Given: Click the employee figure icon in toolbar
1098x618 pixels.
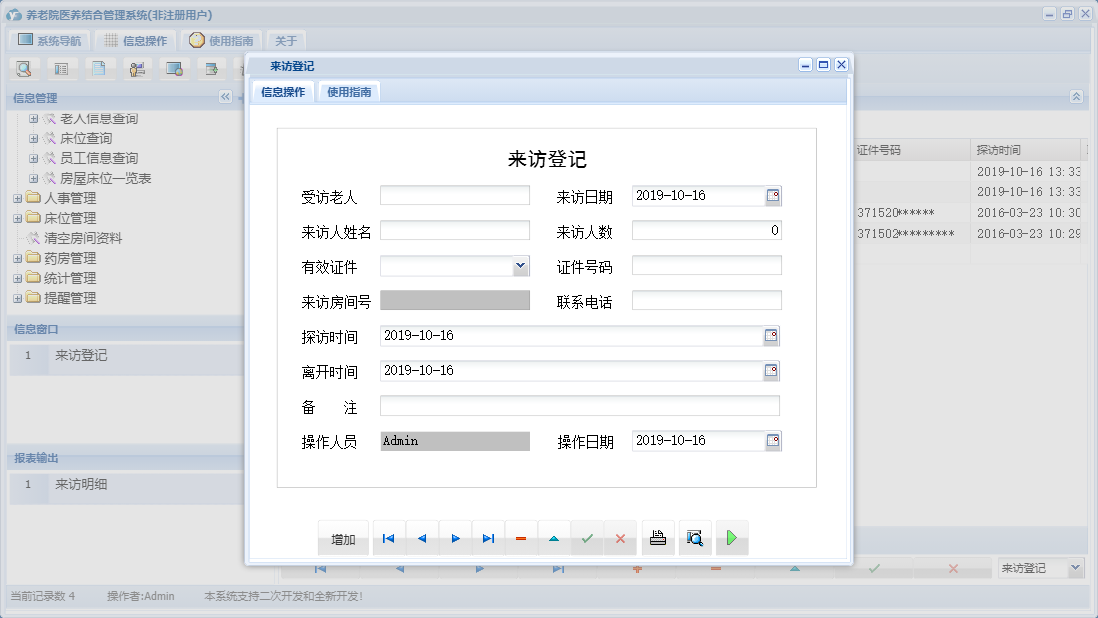Looking at the screenshot, I should (137, 68).
